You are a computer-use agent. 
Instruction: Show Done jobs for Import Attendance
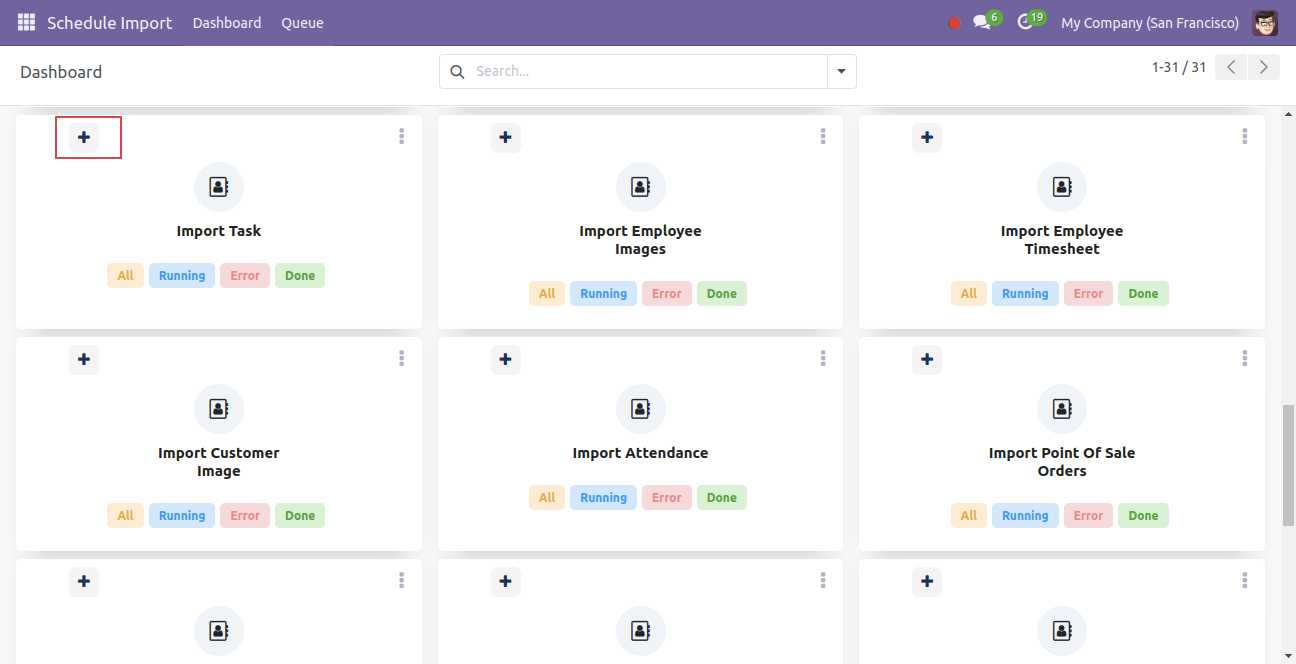(722, 498)
